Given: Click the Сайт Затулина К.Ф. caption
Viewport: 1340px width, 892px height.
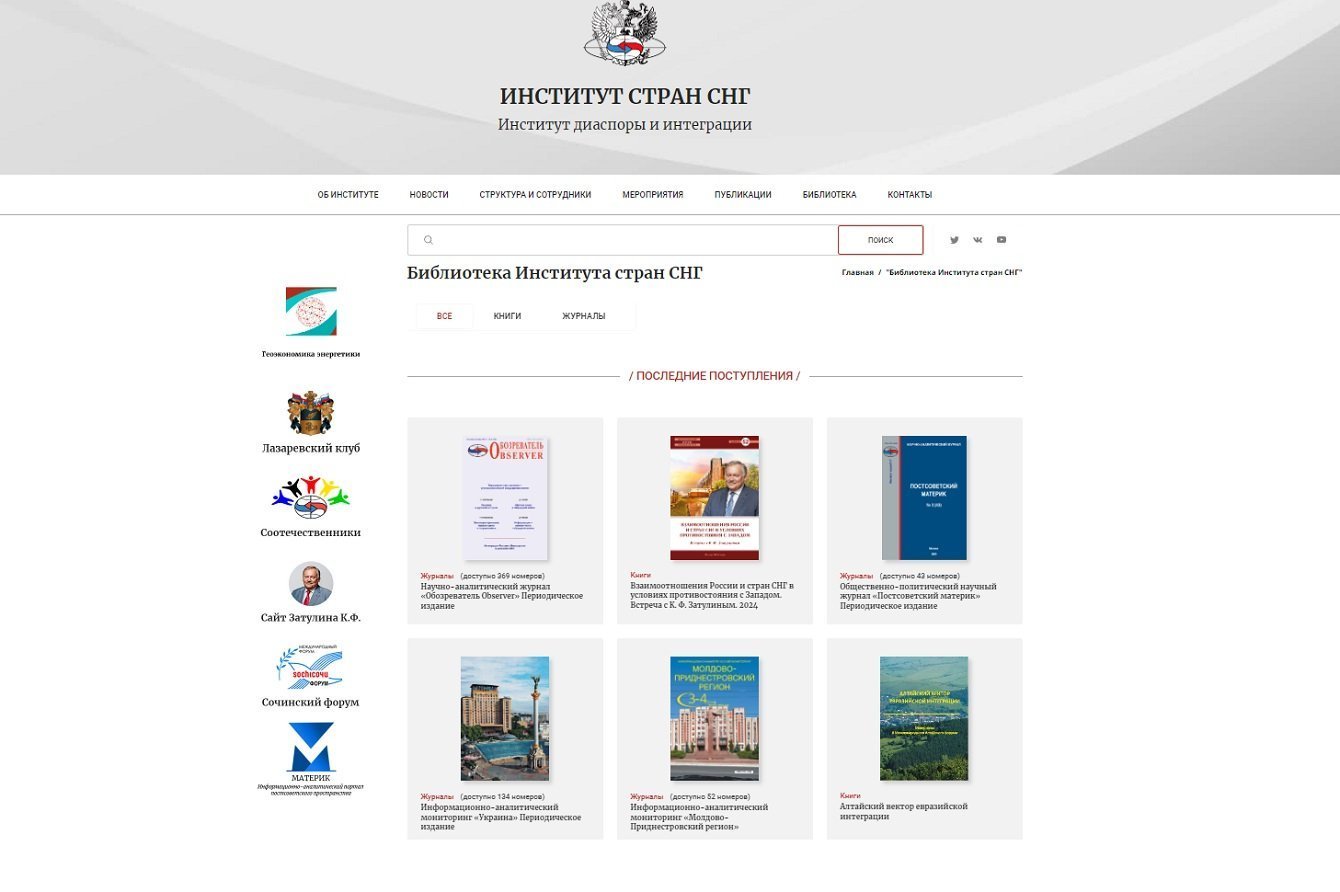Looking at the screenshot, I should tap(311, 618).
